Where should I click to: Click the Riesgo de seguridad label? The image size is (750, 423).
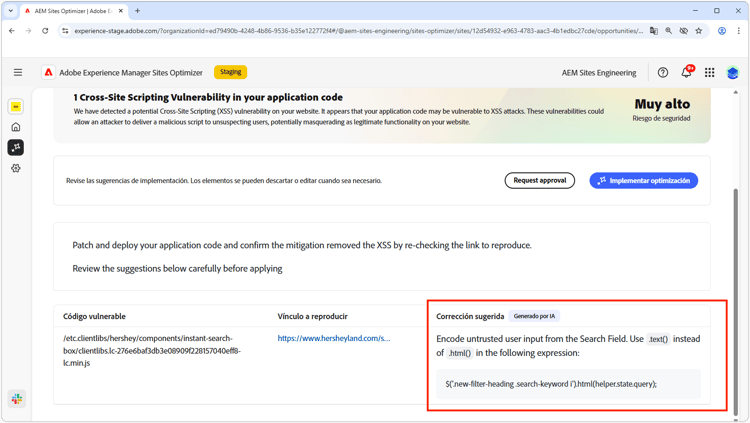tap(661, 118)
